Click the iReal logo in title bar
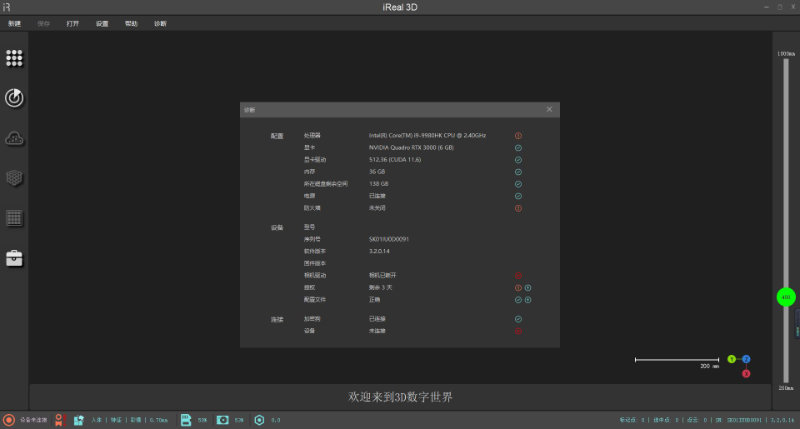The image size is (800, 429). click(x=7, y=7)
